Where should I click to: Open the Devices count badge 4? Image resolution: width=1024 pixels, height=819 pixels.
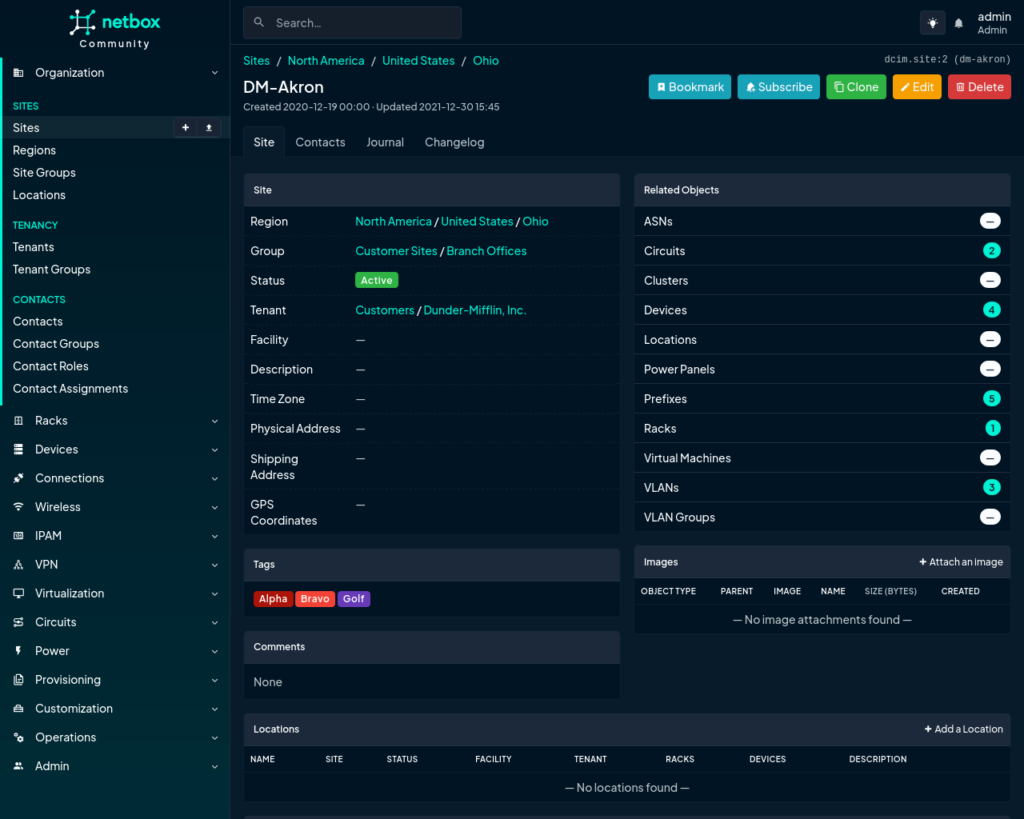(x=991, y=310)
